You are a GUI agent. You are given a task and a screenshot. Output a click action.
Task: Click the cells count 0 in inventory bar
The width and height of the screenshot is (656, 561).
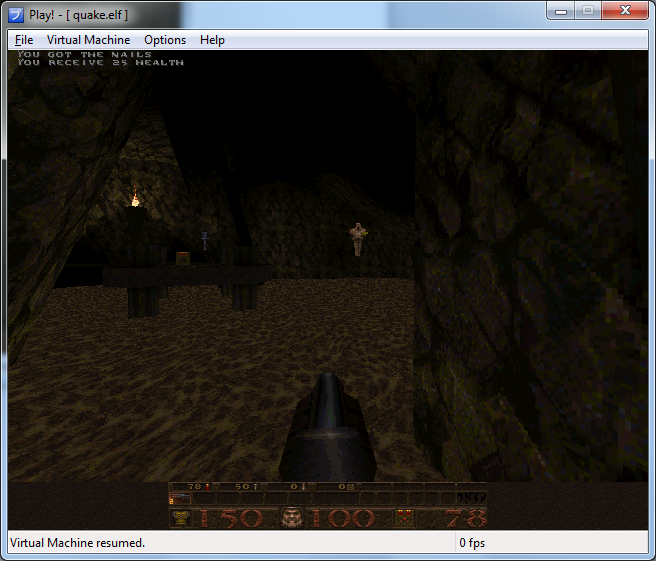(x=341, y=487)
